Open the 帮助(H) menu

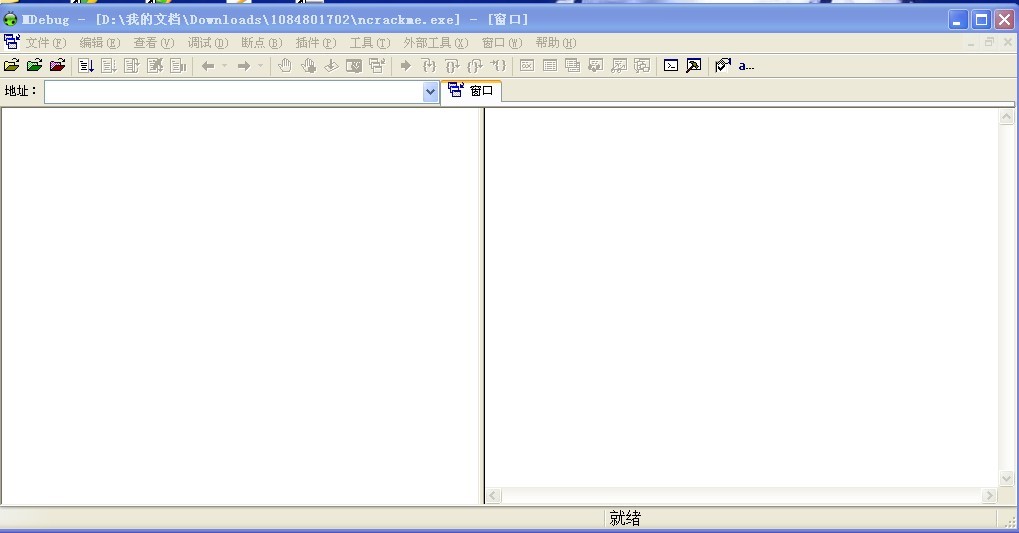coord(556,43)
